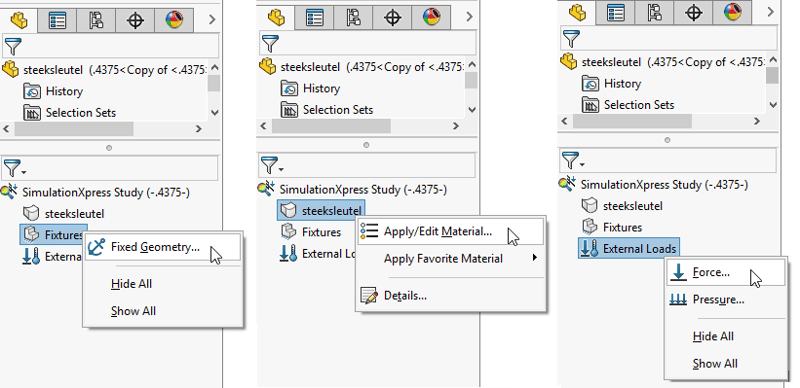
Task: Select Fixtures in the Apply/Edit Material panel
Action: 311,232
